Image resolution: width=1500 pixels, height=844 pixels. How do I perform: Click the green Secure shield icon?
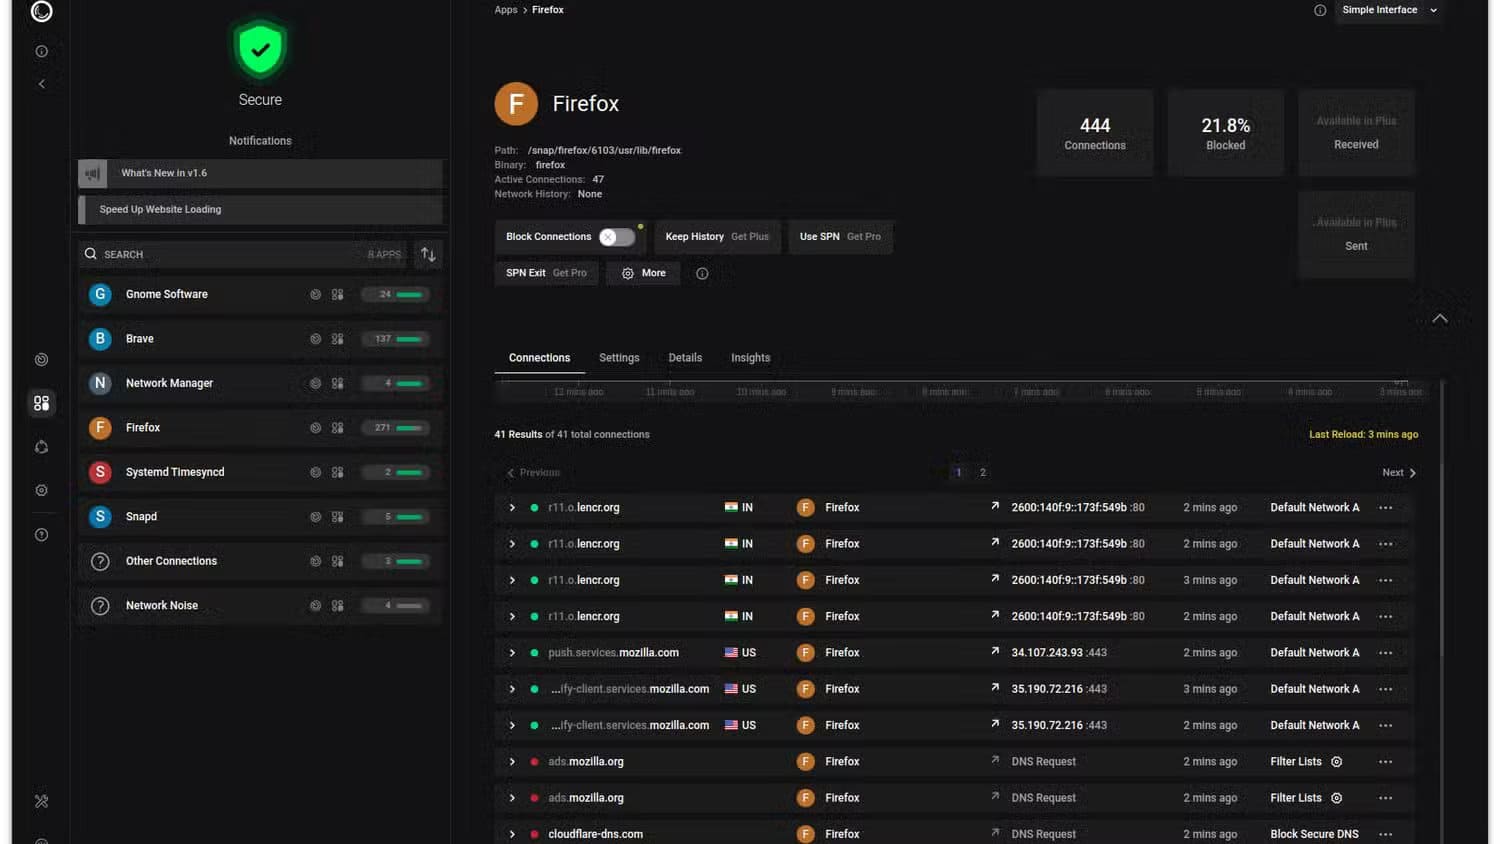click(260, 48)
